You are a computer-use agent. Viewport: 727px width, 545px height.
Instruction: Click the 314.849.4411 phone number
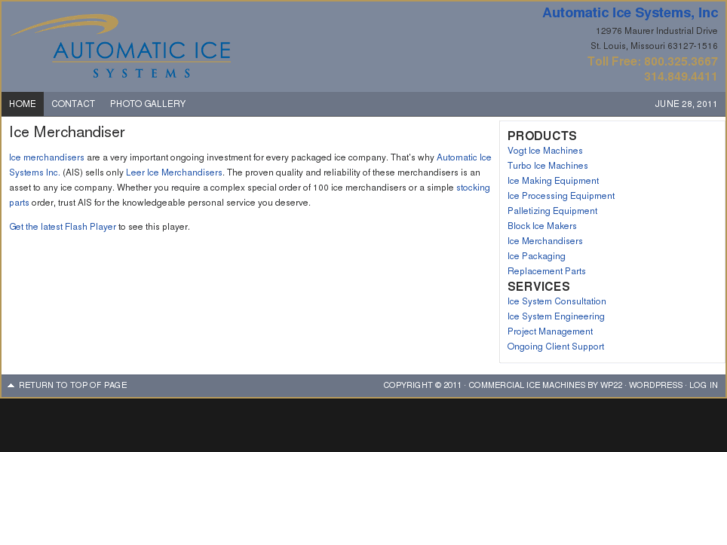coord(681,77)
